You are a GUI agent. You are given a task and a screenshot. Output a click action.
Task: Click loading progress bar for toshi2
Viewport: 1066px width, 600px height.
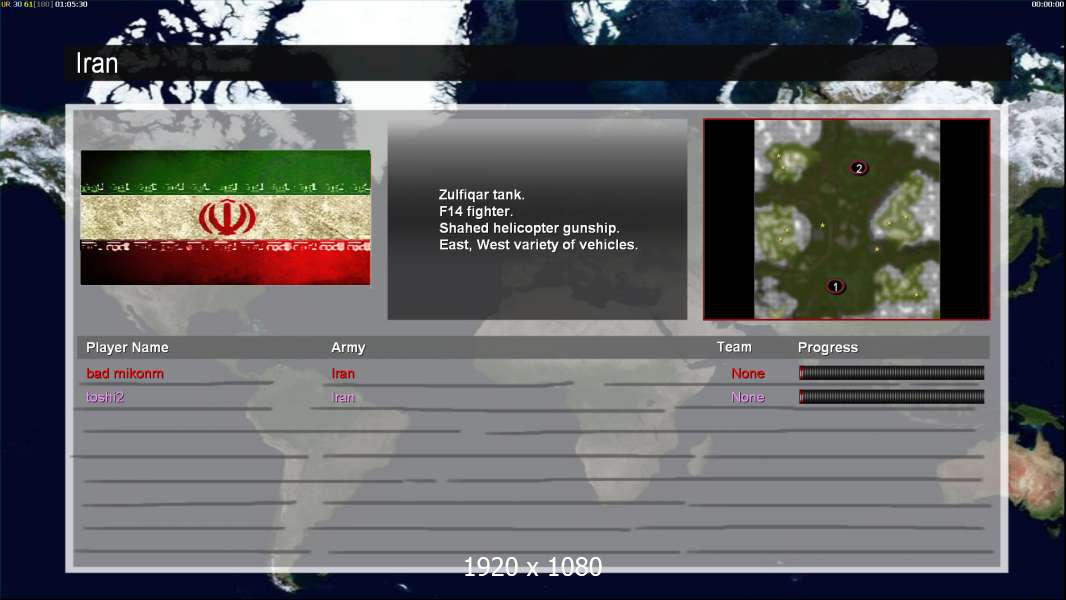point(891,397)
